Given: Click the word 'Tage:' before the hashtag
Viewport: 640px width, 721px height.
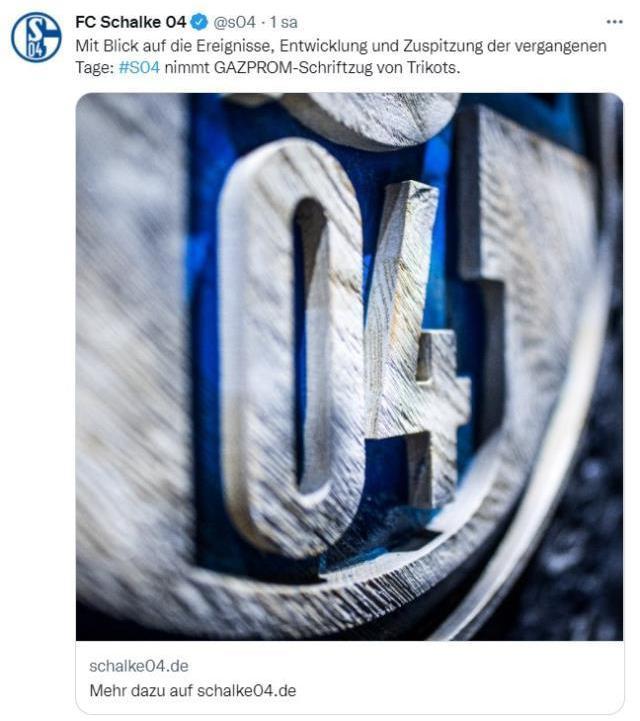Looking at the screenshot, I should (x=94, y=68).
